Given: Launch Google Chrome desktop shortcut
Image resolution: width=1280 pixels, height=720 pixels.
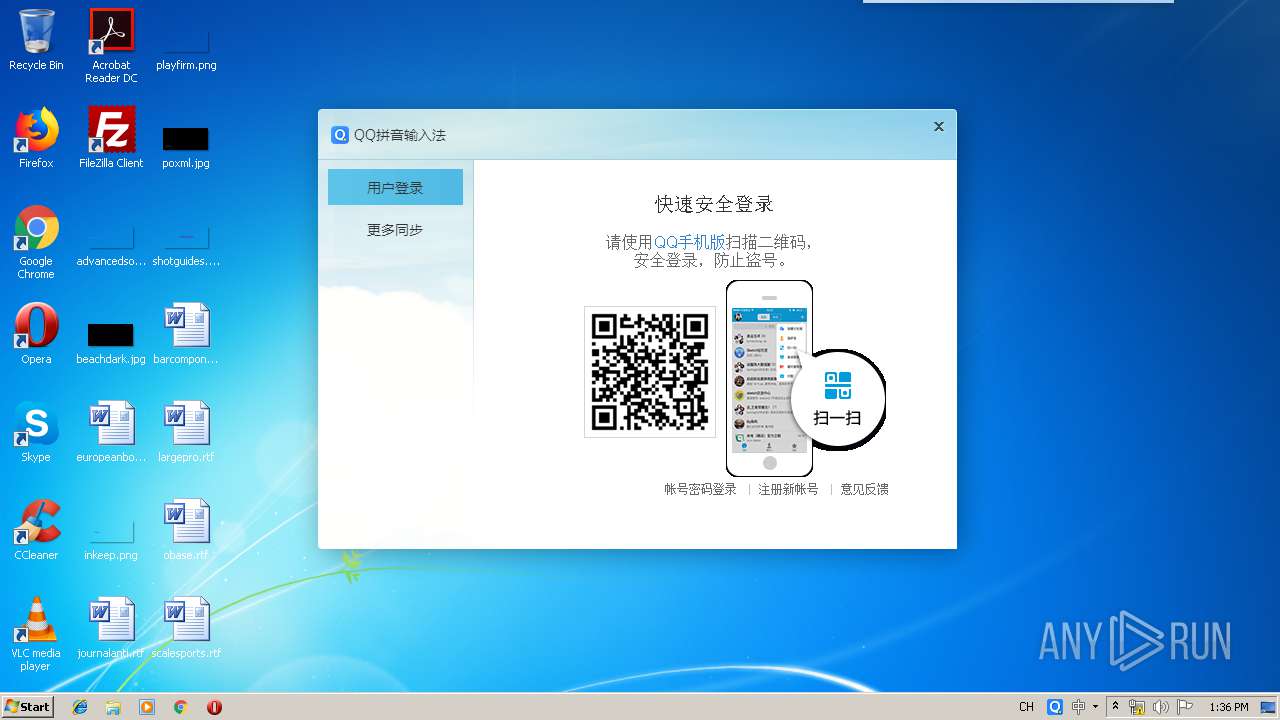Looking at the screenshot, I should click(x=36, y=242).
